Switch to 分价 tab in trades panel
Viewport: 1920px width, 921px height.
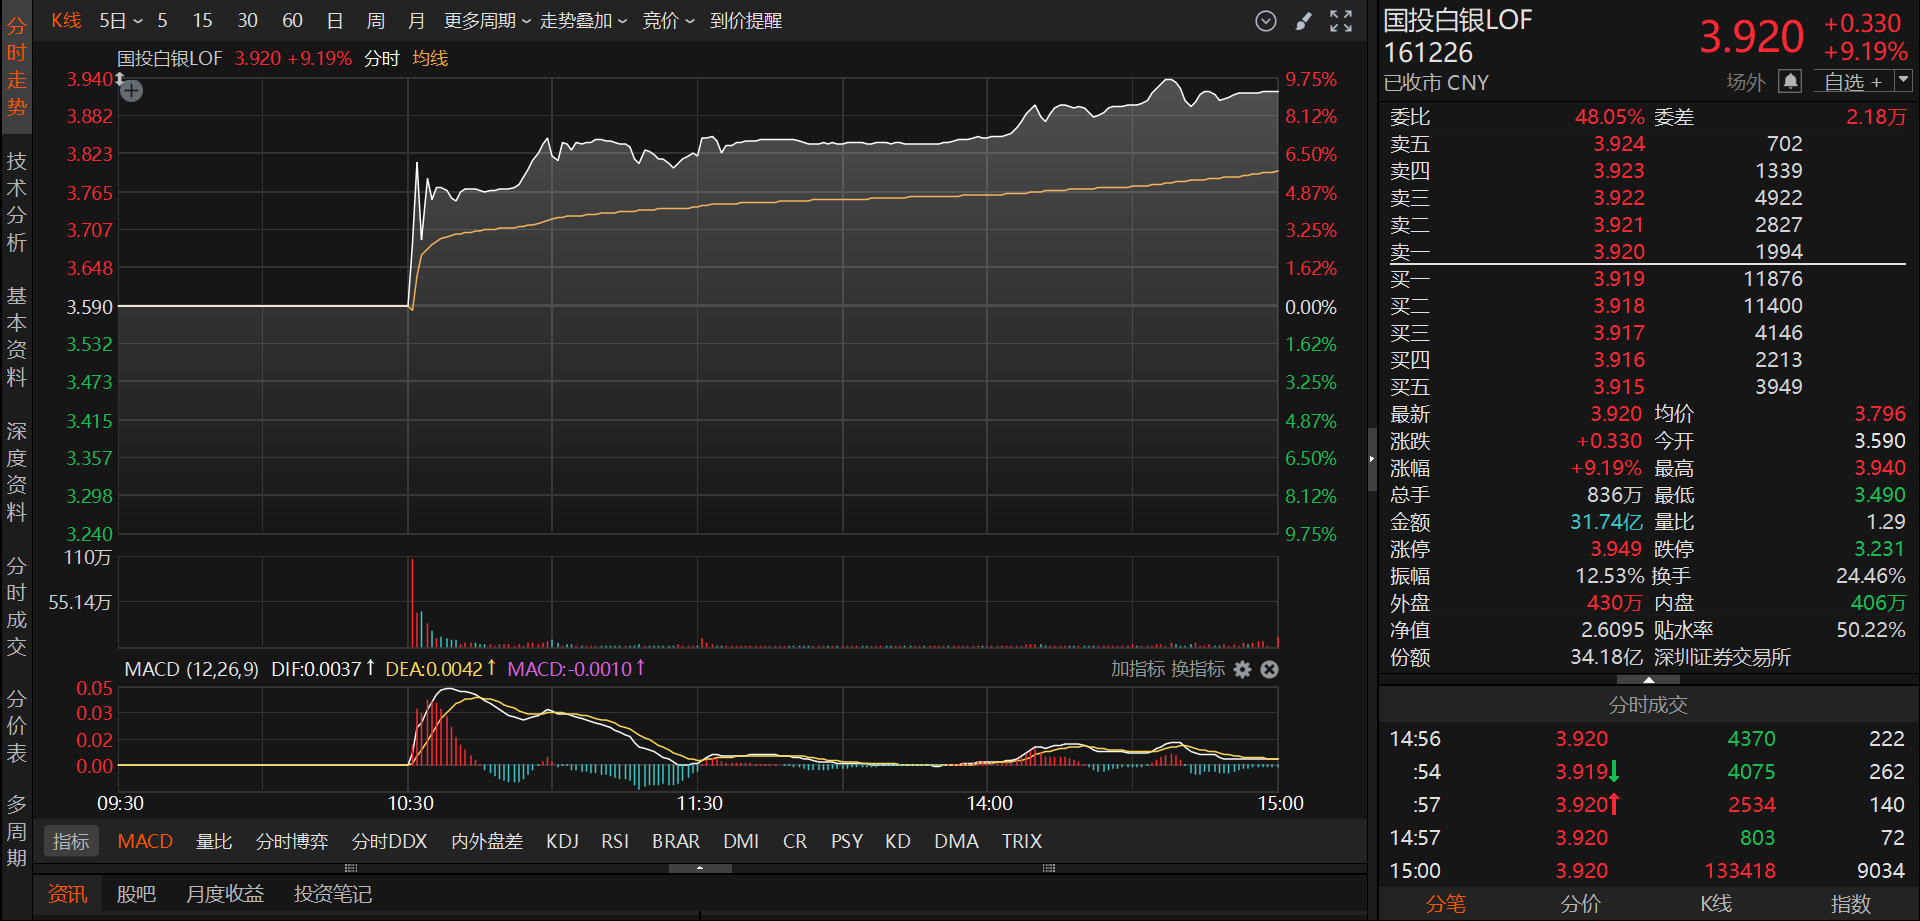(x=1581, y=904)
